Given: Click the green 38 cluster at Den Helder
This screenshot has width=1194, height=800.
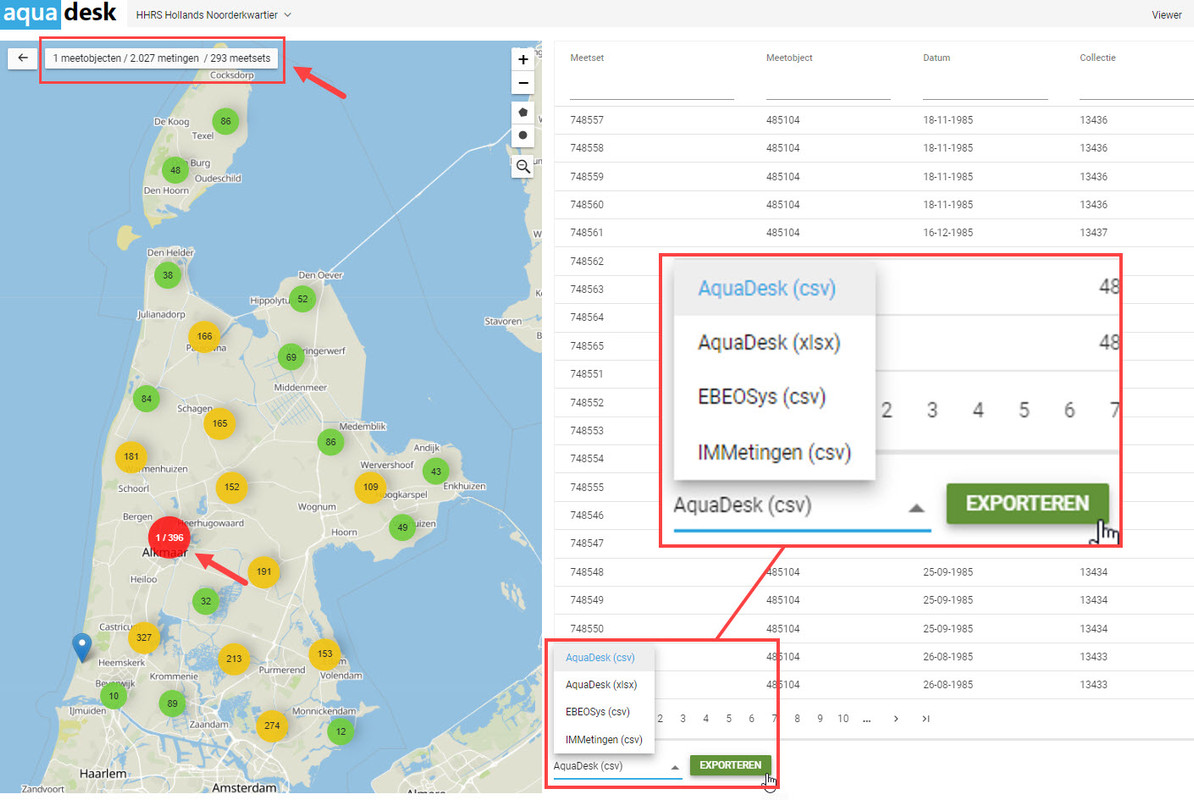Looking at the screenshot, I should pyautogui.click(x=168, y=275).
